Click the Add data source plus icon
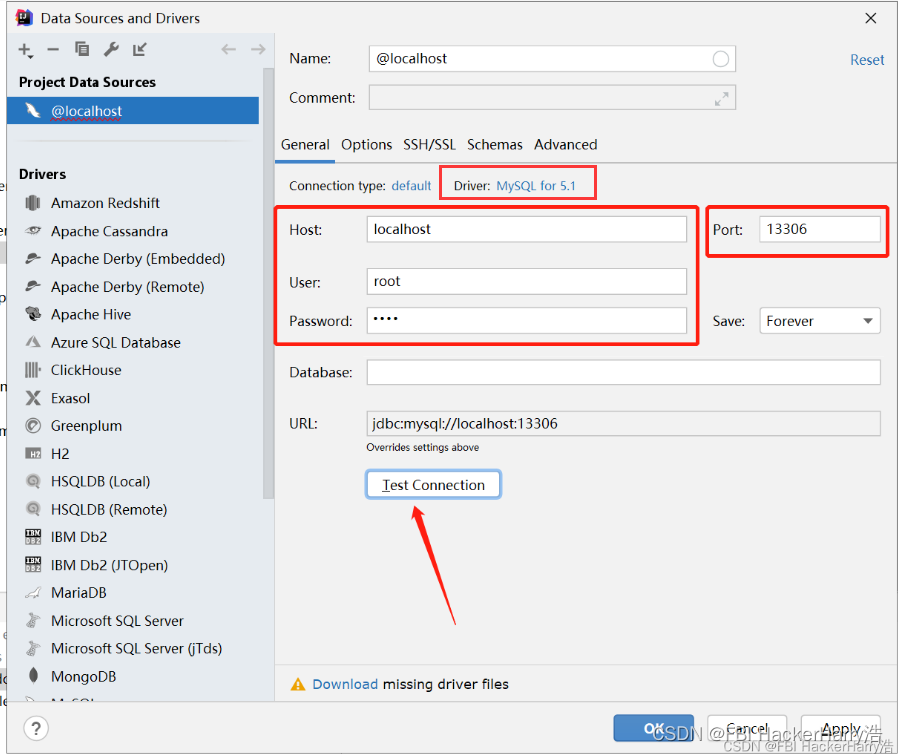This screenshot has width=898, height=754. click(25, 50)
